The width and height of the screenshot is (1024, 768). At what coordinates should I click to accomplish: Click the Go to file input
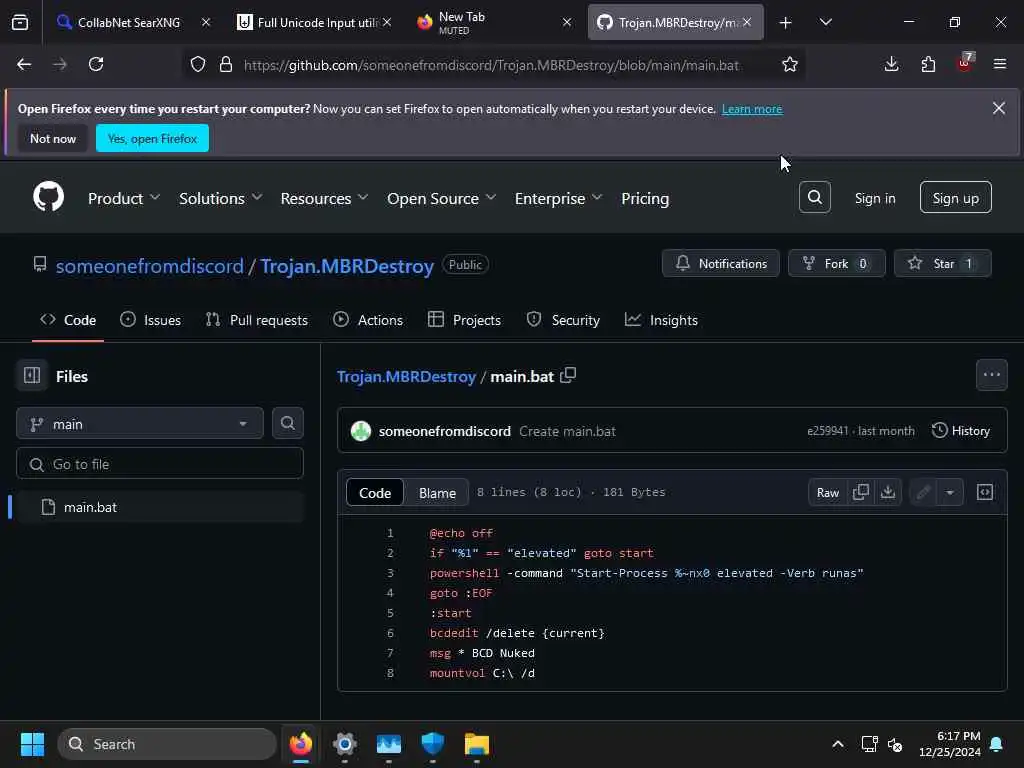160,464
